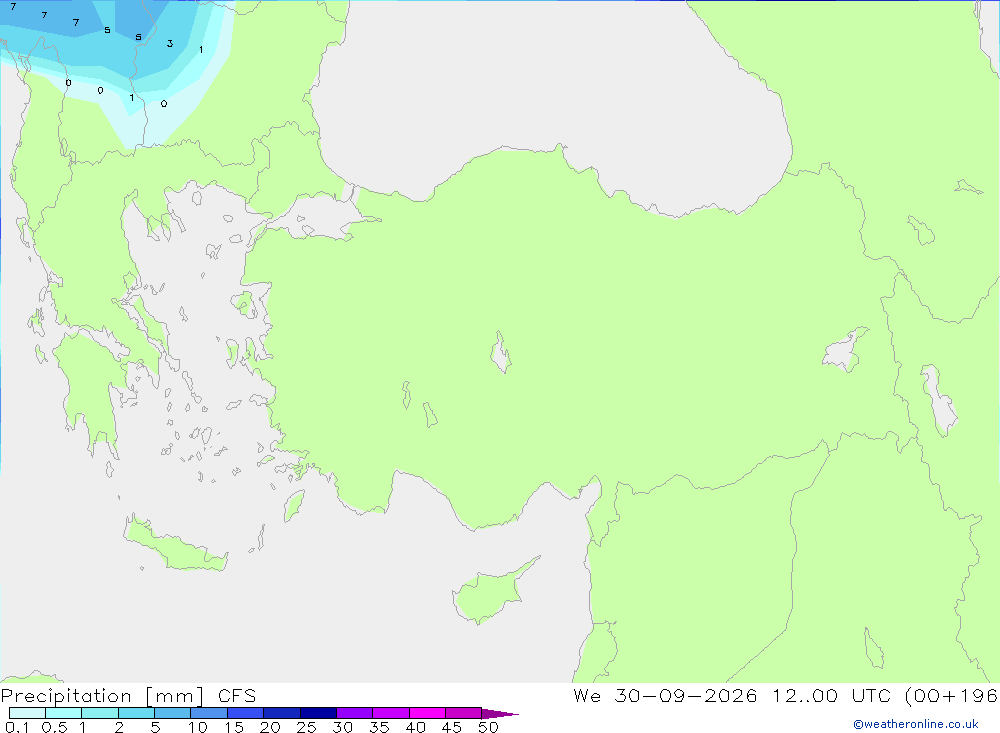Image resolution: width=1000 pixels, height=733 pixels.
Task: Click the precipitation value 3 on the map
Action: [170, 43]
